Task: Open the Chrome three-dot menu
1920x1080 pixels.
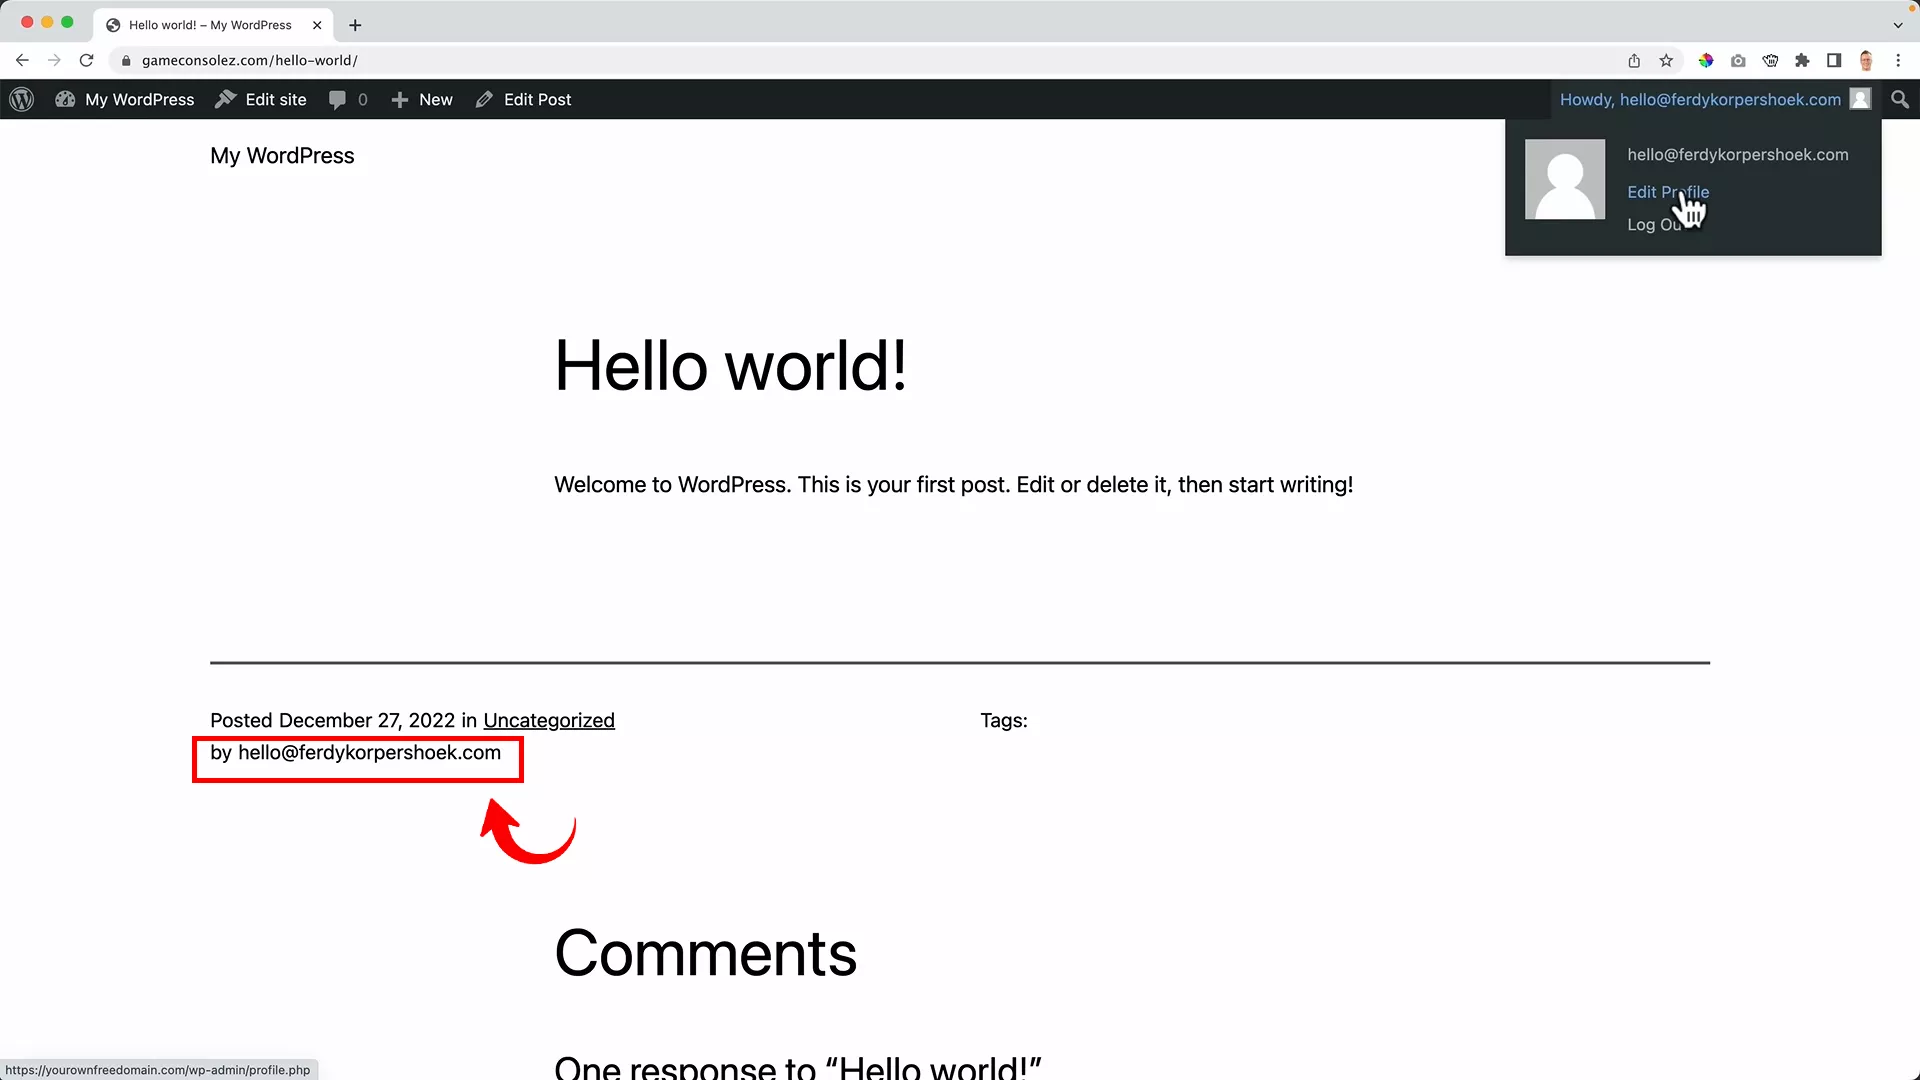Action: pyautogui.click(x=1899, y=60)
